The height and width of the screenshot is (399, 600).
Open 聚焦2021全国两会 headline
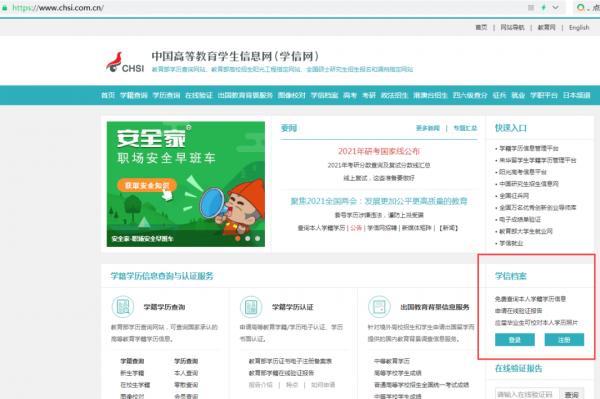point(379,201)
